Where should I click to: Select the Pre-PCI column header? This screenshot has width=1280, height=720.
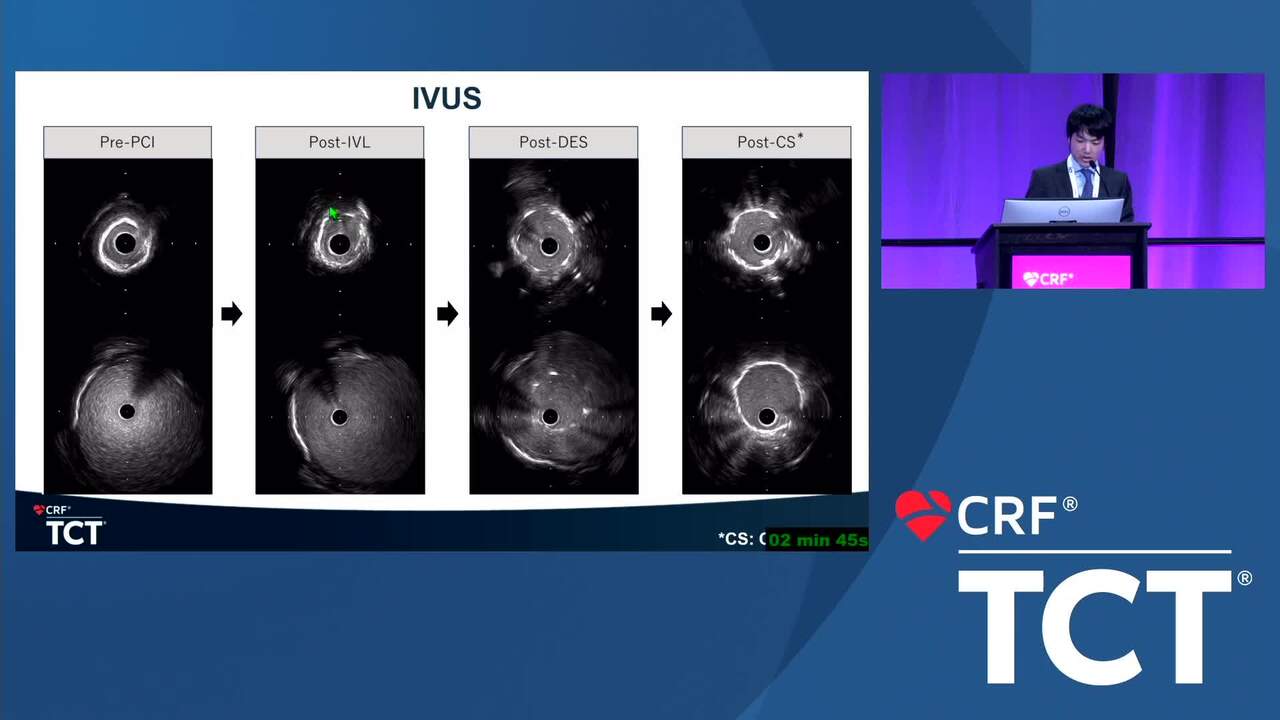127,142
